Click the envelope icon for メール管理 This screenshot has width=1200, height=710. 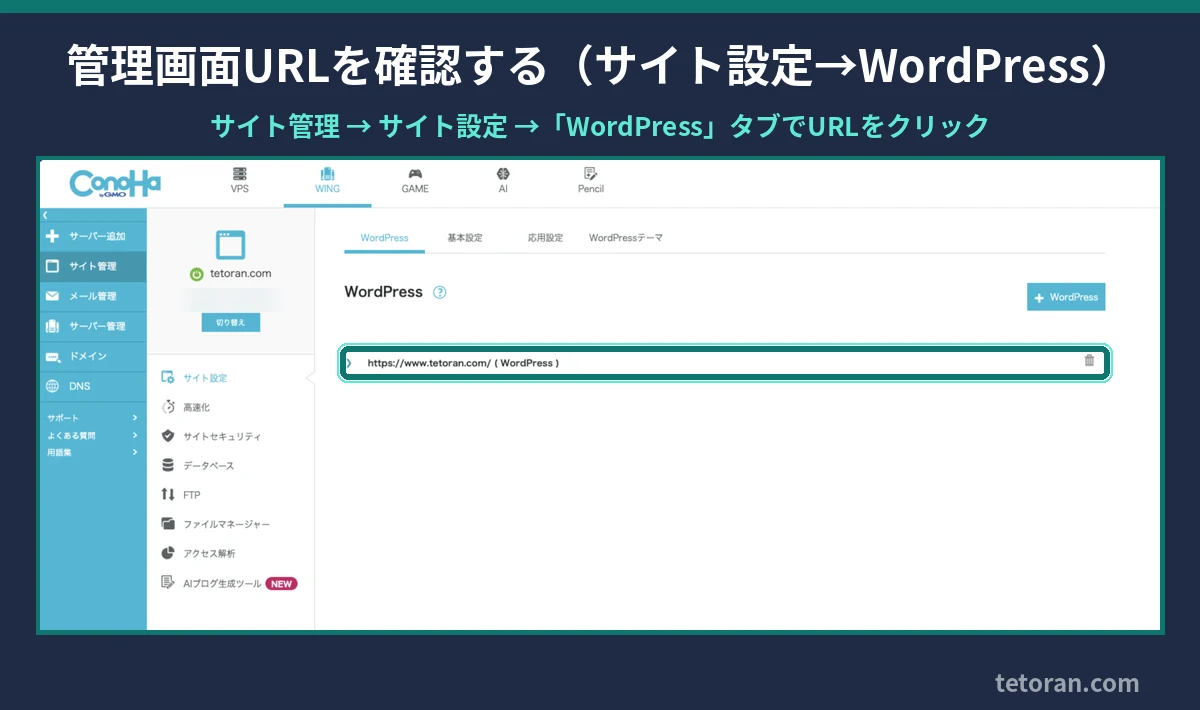[x=53, y=296]
